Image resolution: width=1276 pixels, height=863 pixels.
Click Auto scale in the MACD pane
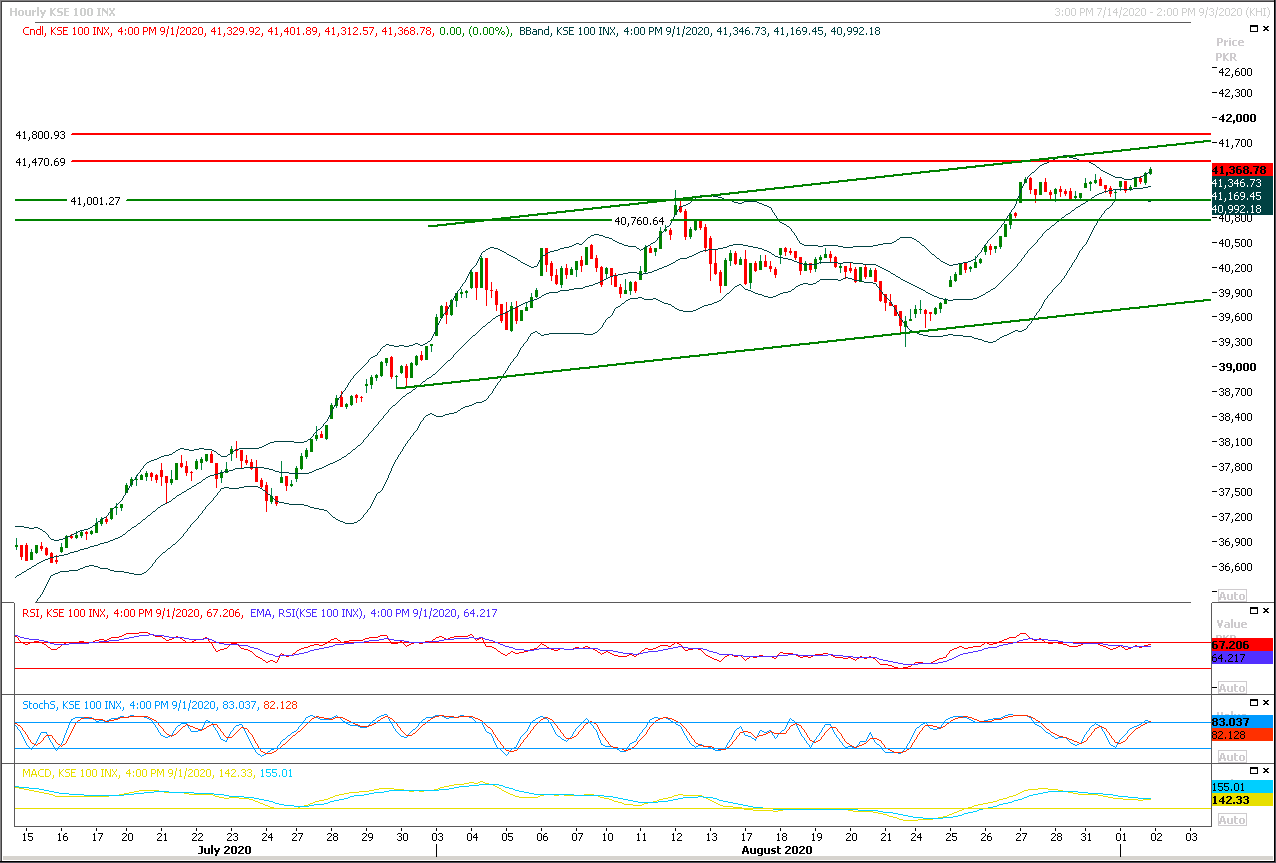coord(1232,820)
